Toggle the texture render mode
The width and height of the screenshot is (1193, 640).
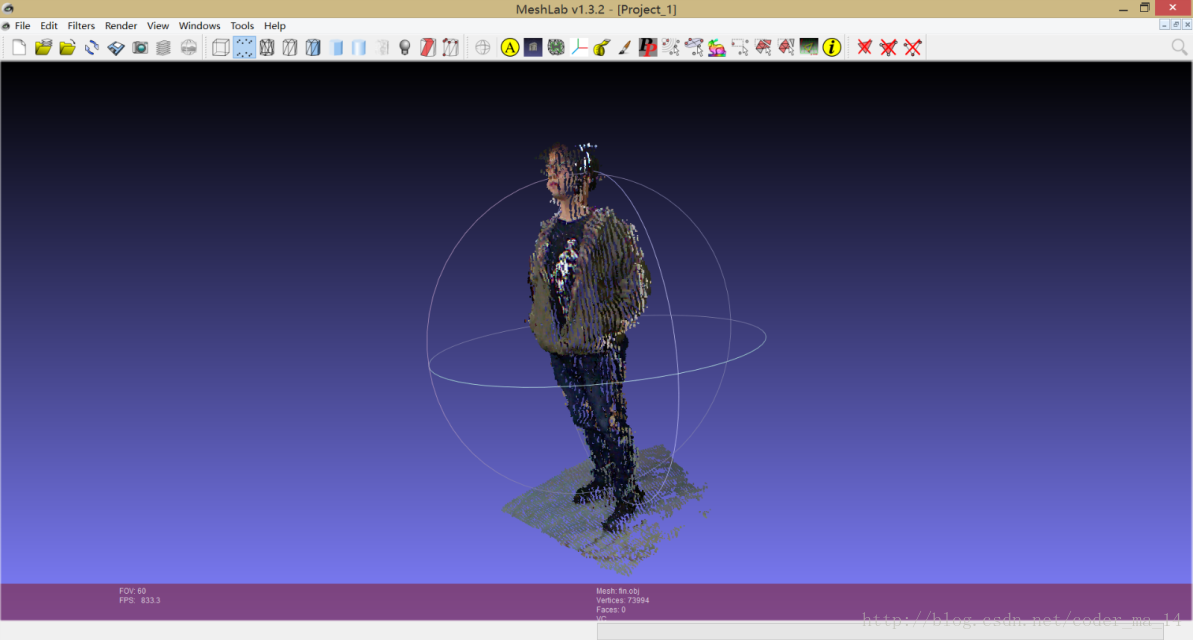[382, 48]
